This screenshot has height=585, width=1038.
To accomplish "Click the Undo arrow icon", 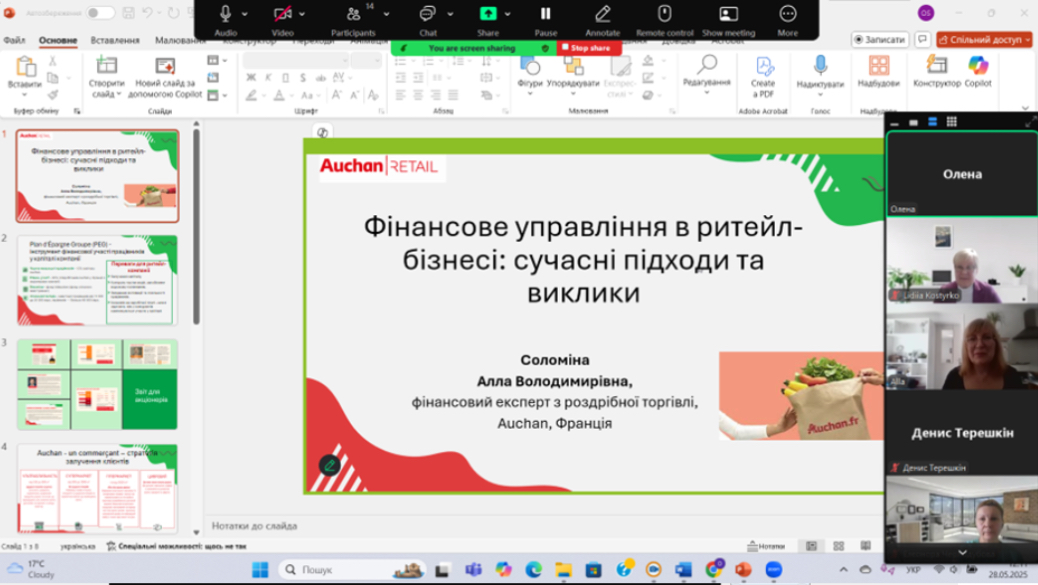I will tap(147, 13).
